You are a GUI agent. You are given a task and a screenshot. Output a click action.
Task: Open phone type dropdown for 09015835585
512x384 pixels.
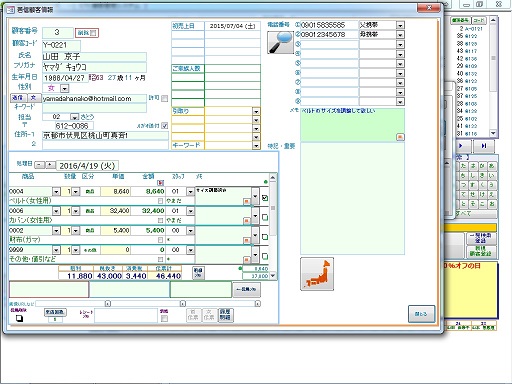[x=400, y=25]
